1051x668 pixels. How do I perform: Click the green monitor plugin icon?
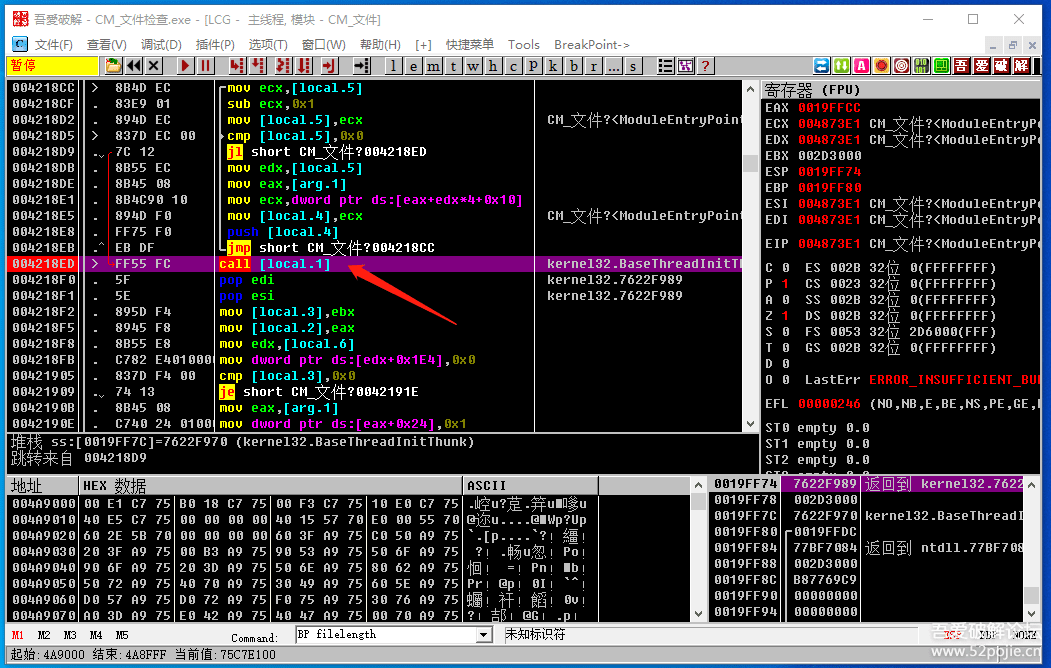tap(942, 66)
